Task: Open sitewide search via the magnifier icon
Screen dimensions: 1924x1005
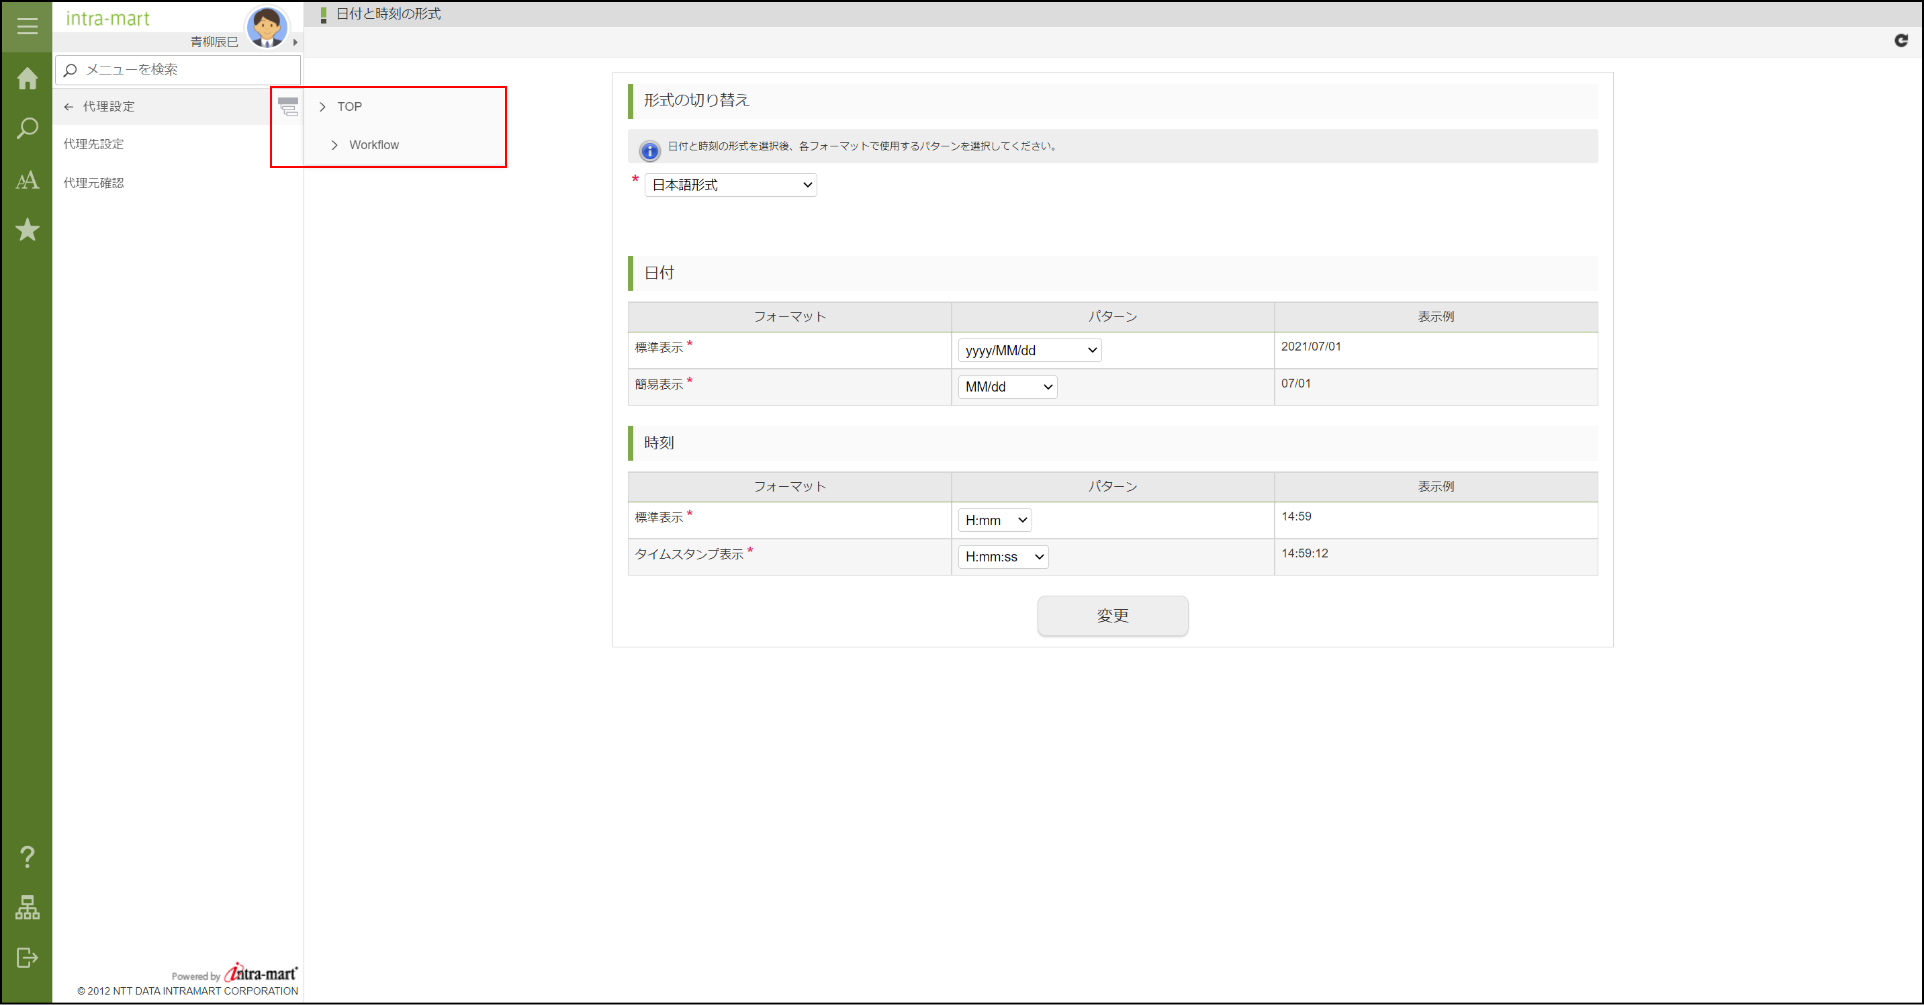Action: 27,128
